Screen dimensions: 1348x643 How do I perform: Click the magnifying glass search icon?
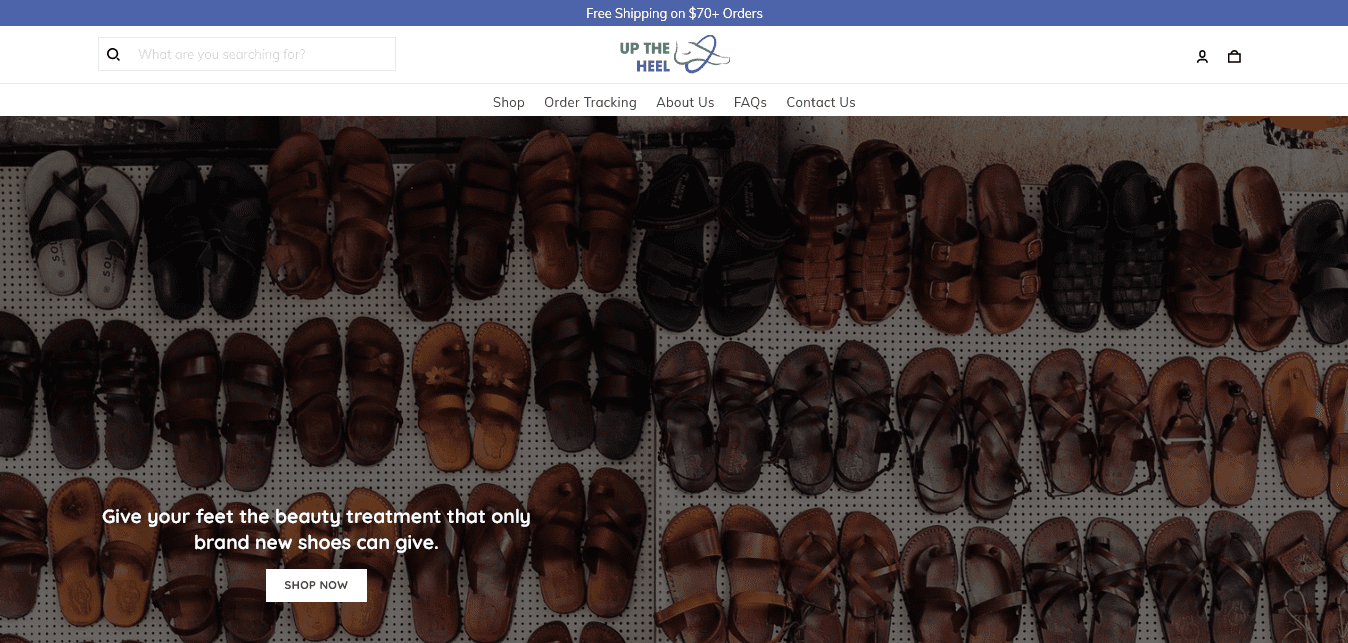pyautogui.click(x=114, y=55)
